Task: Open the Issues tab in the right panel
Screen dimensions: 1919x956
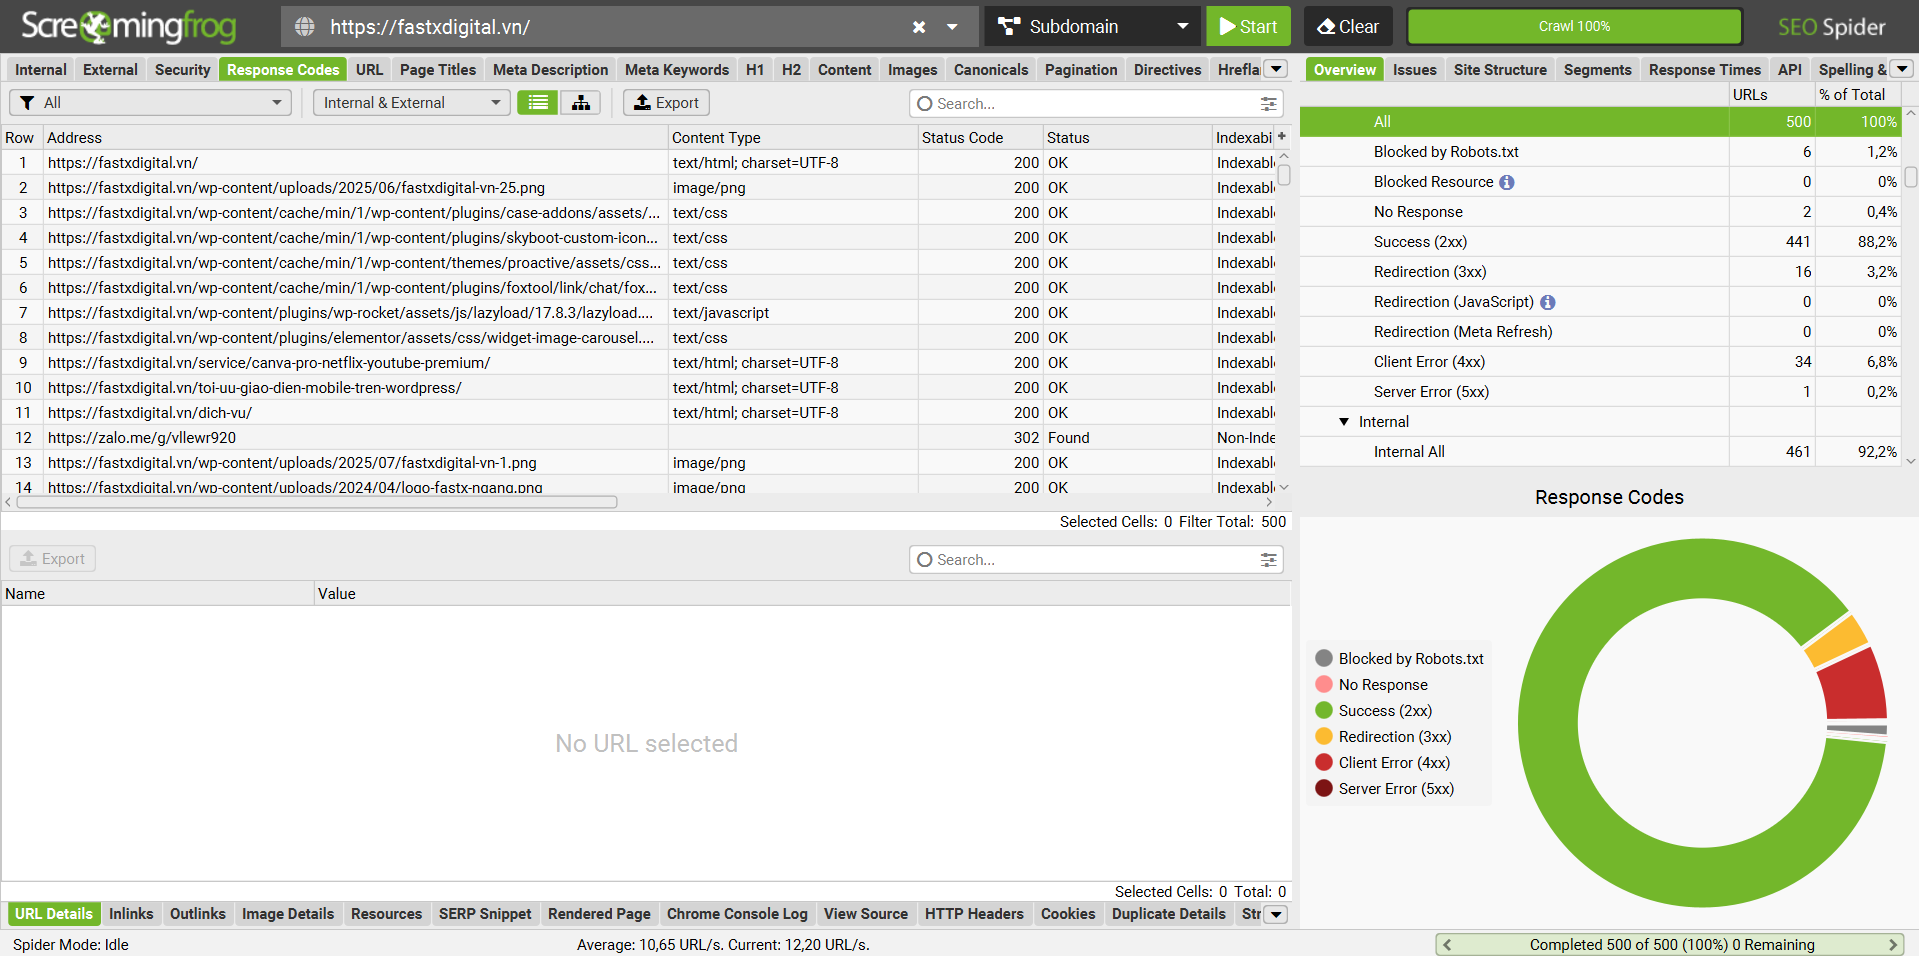Action: [x=1414, y=70]
